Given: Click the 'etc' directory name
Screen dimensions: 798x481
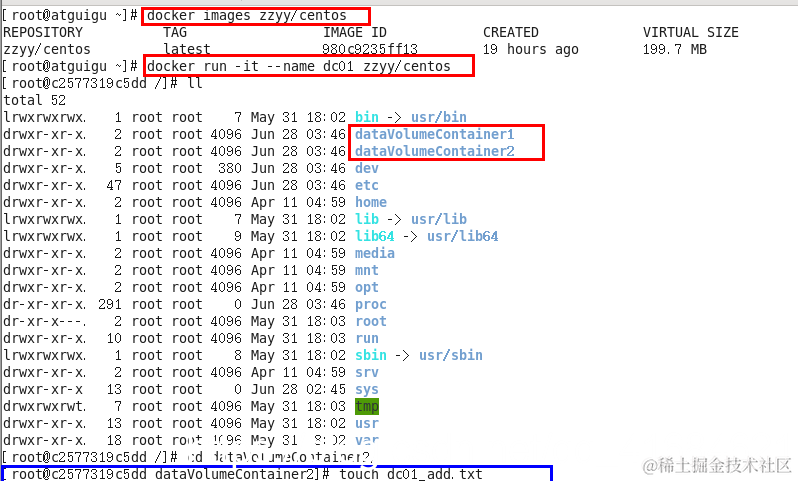Looking at the screenshot, I should tap(366, 185).
